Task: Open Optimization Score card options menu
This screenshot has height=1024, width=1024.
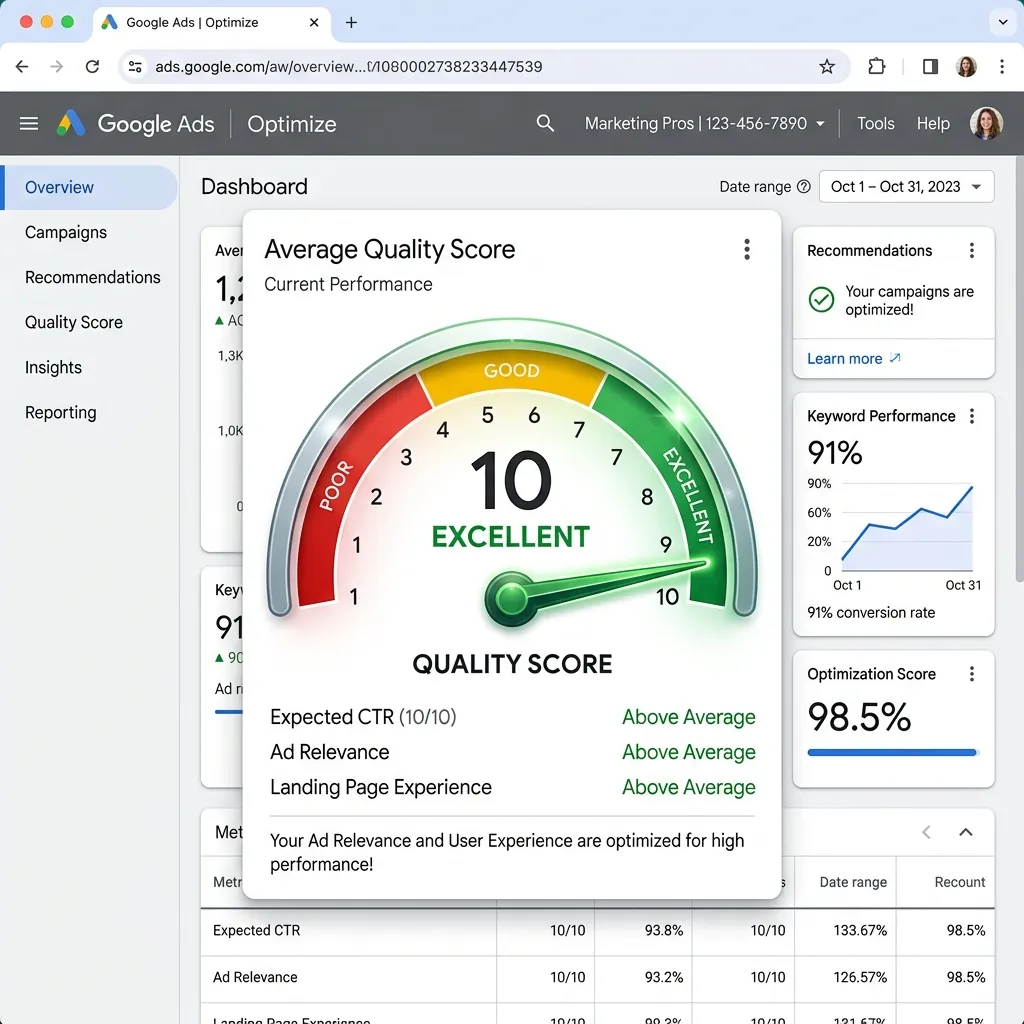Action: 972,674
